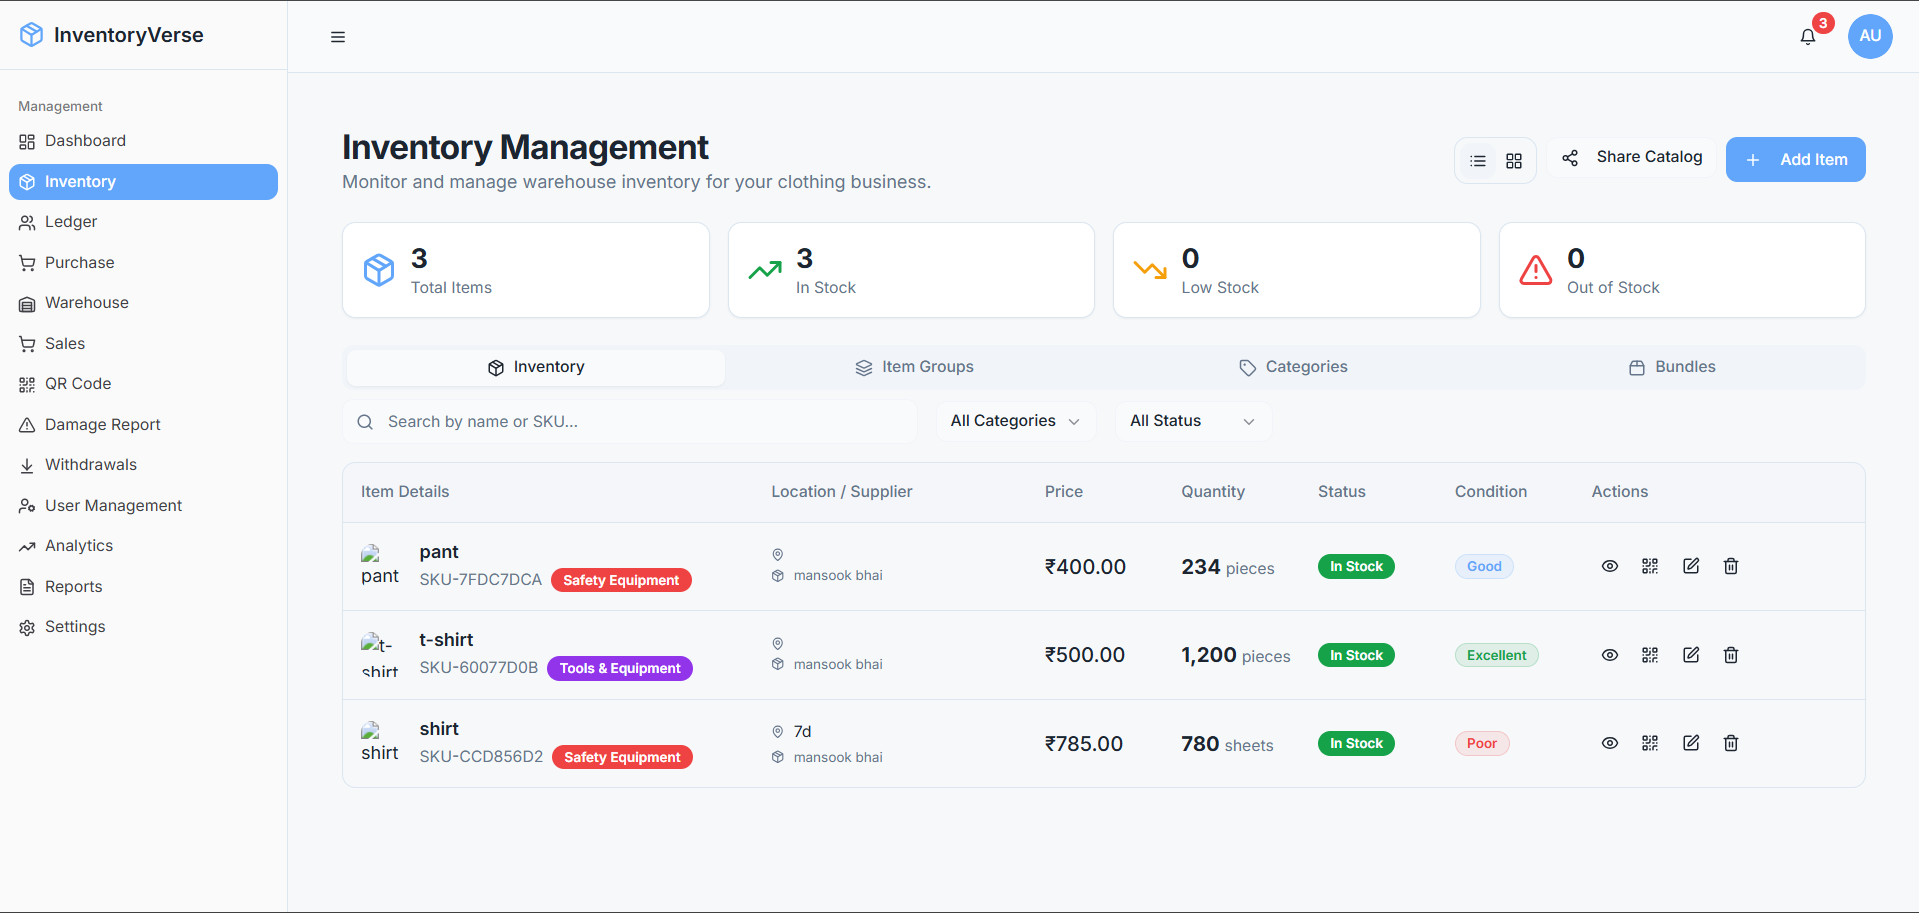1919x913 pixels.
Task: Toggle list view layout
Action: point(1478,160)
